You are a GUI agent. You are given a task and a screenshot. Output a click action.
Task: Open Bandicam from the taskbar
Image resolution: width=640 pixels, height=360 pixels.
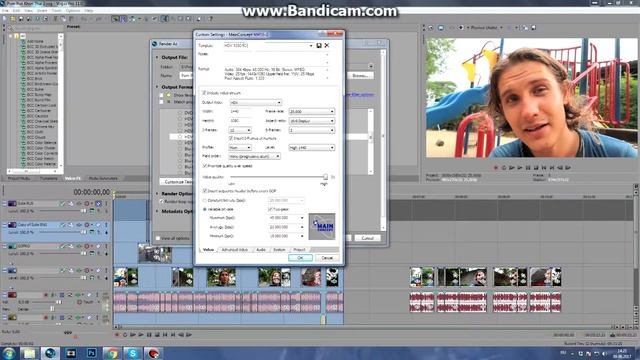click(153, 353)
